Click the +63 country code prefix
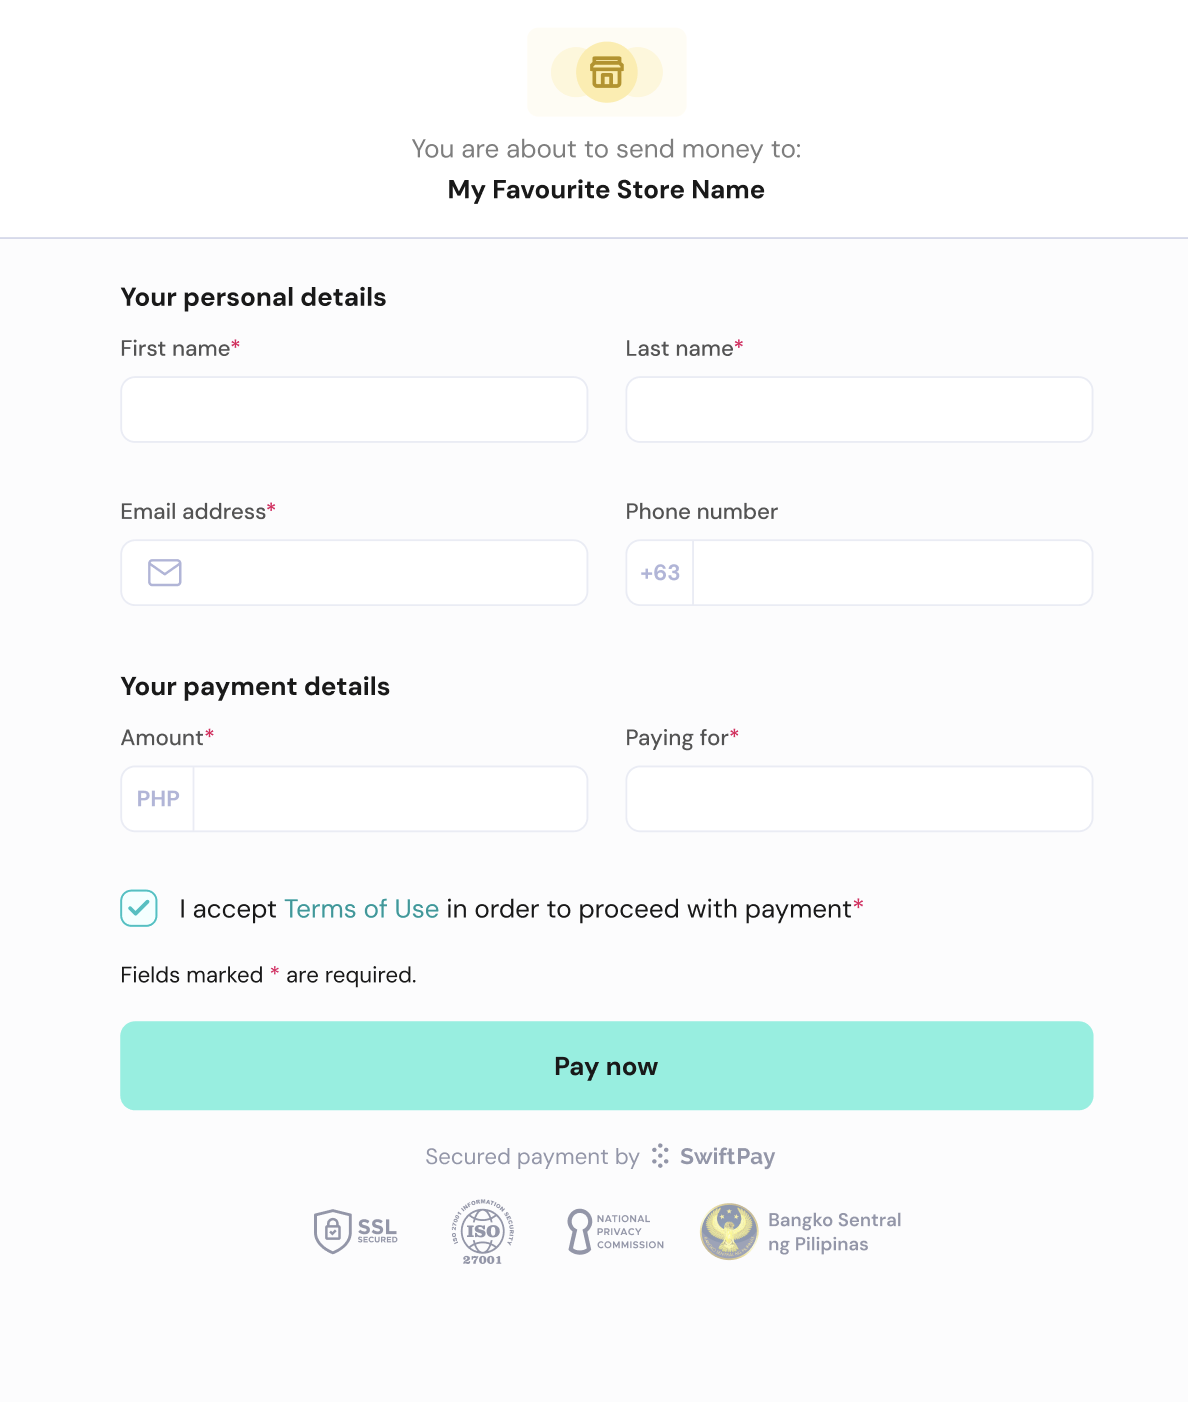 pos(660,572)
